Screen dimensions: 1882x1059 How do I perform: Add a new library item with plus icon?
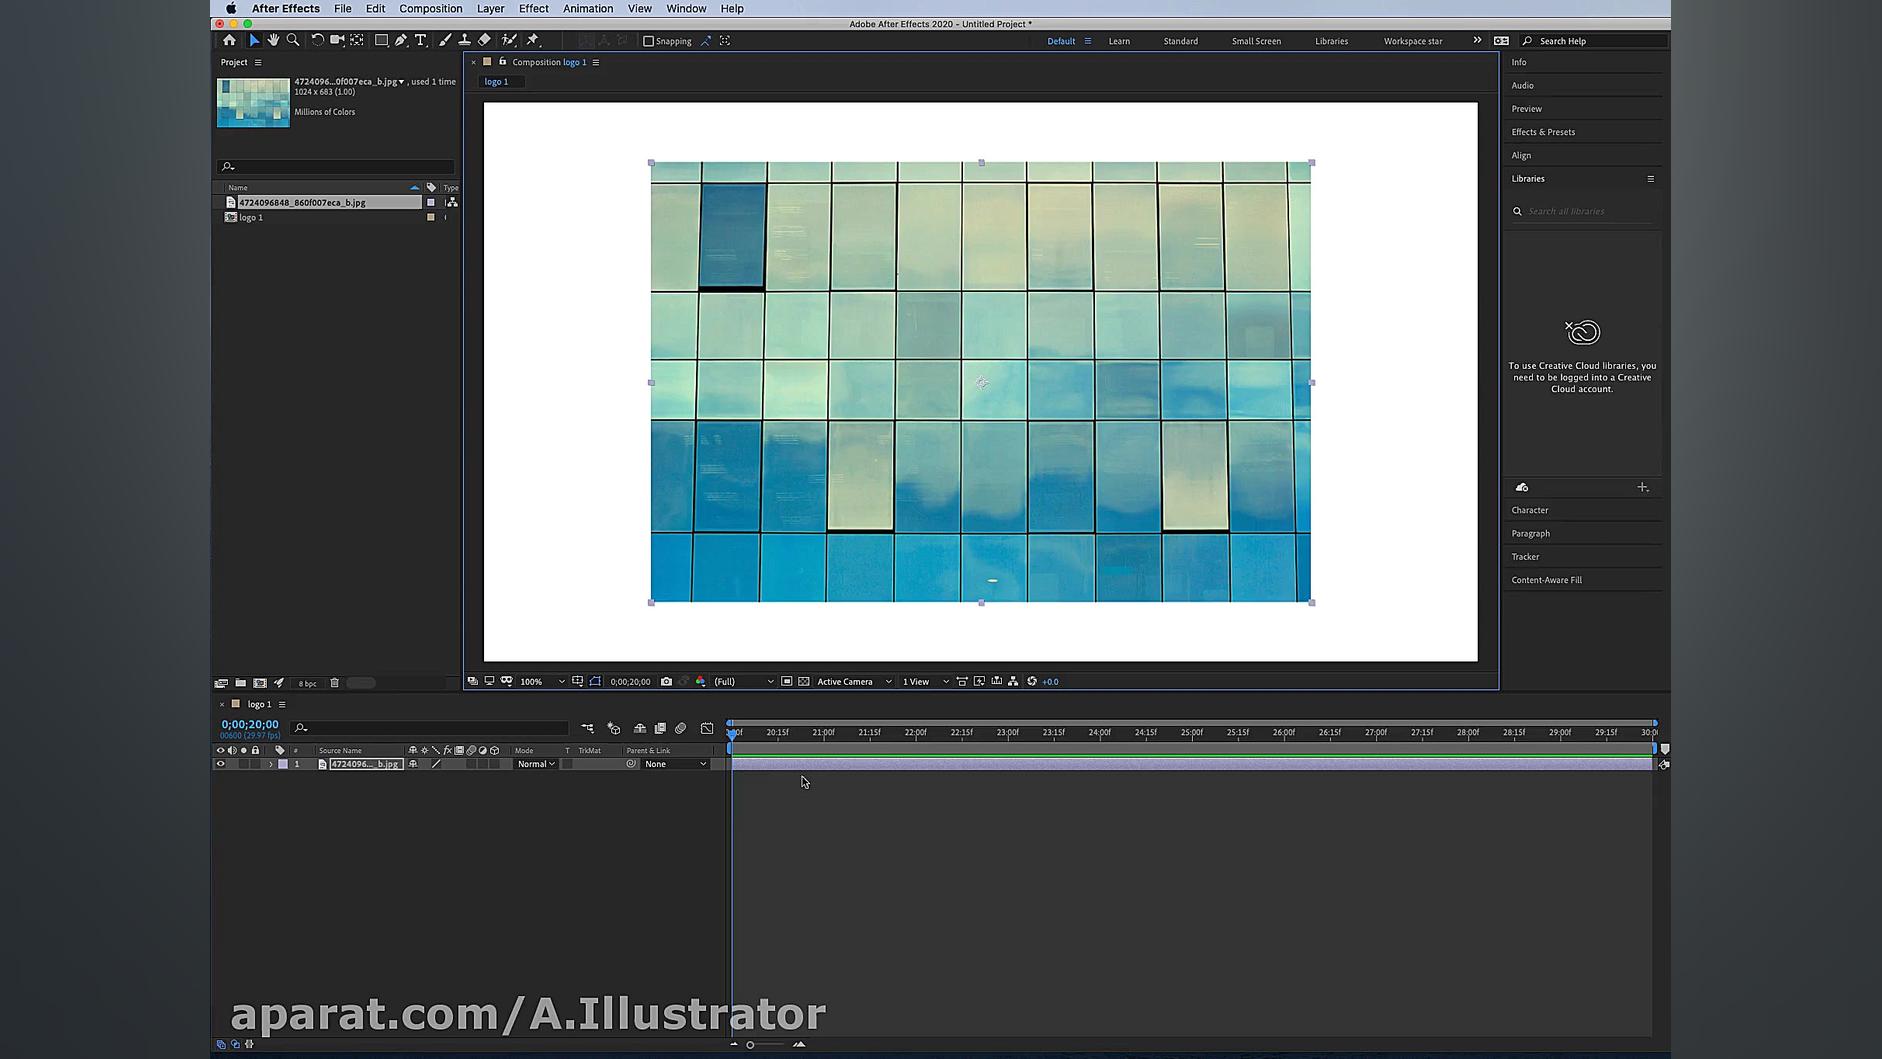tap(1642, 487)
